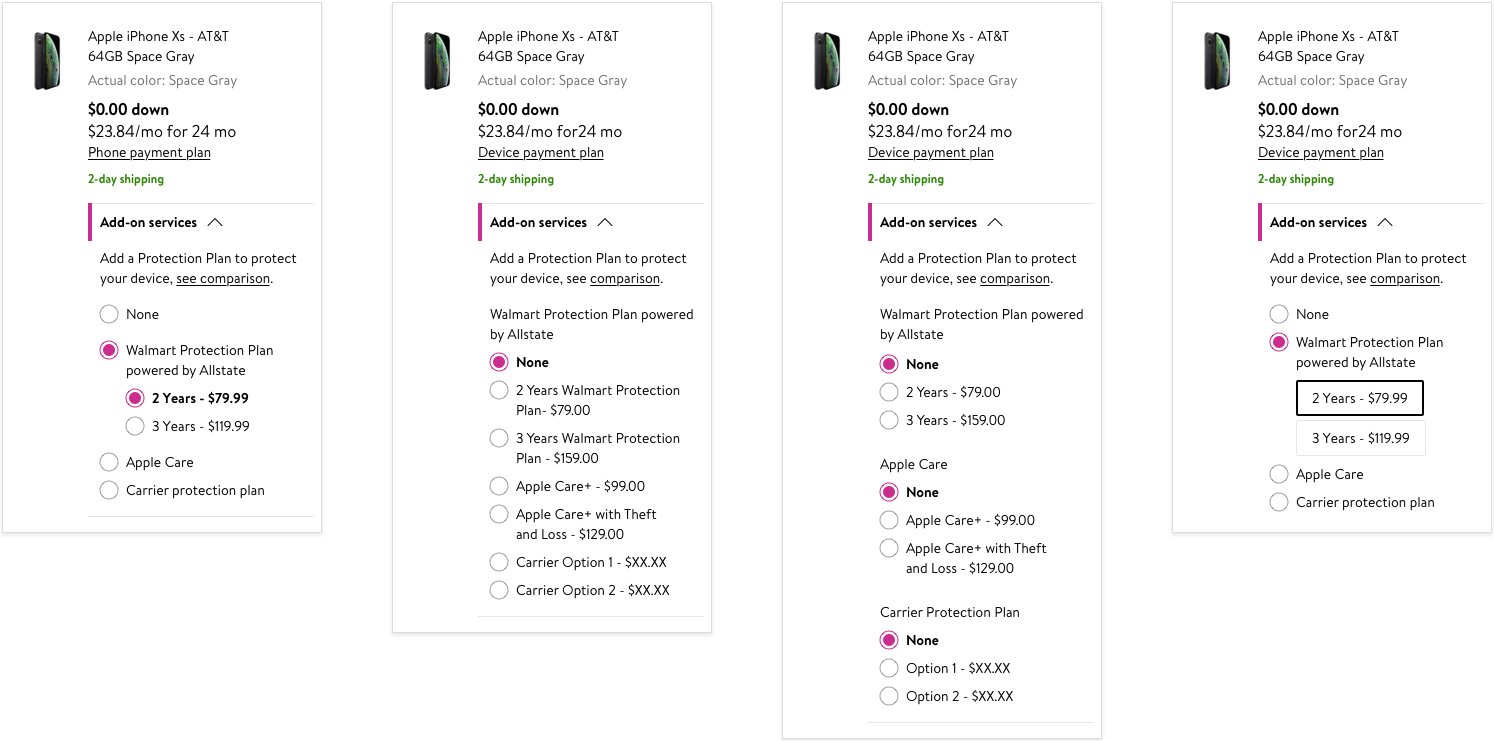Pick "Option 2 - $XX.XX" under Carrier Protection Plan

pyautogui.click(x=889, y=696)
